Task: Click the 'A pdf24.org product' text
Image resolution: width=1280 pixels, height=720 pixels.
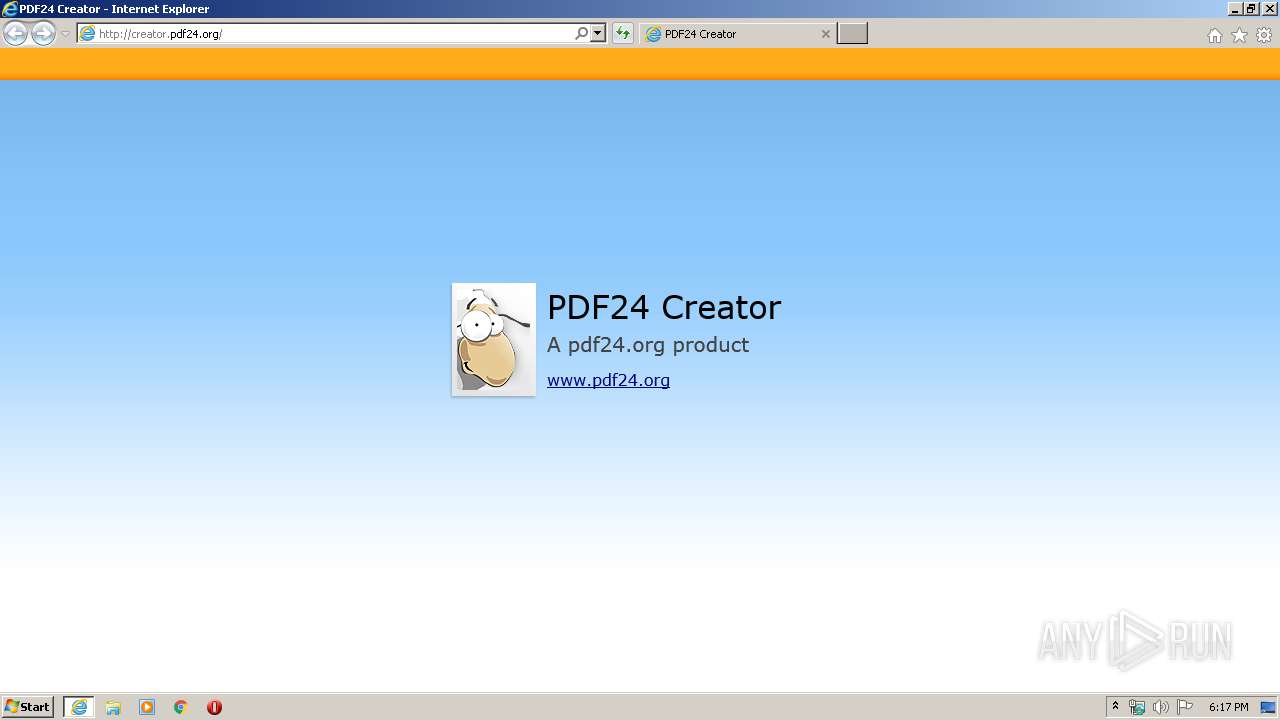Action: [x=648, y=345]
